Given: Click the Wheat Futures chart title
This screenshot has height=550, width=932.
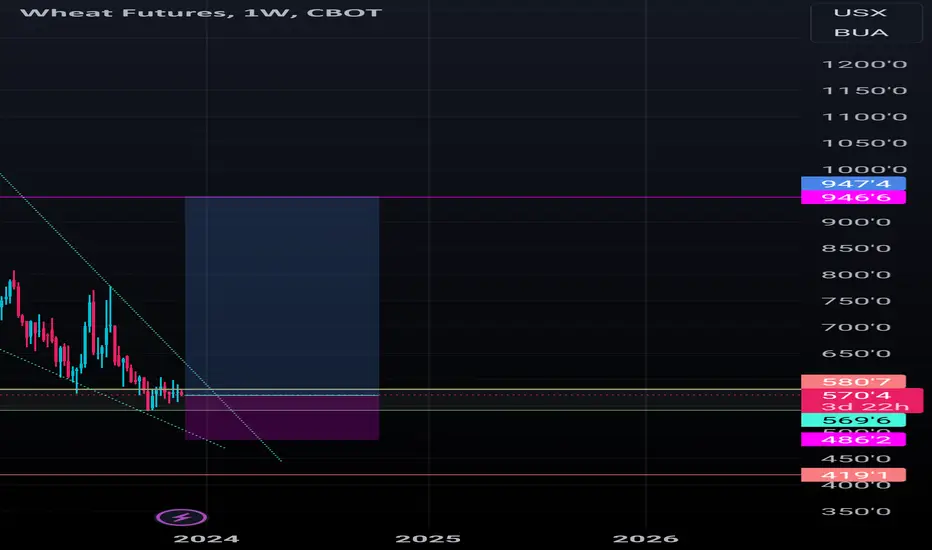Looking at the screenshot, I should (x=201, y=12).
